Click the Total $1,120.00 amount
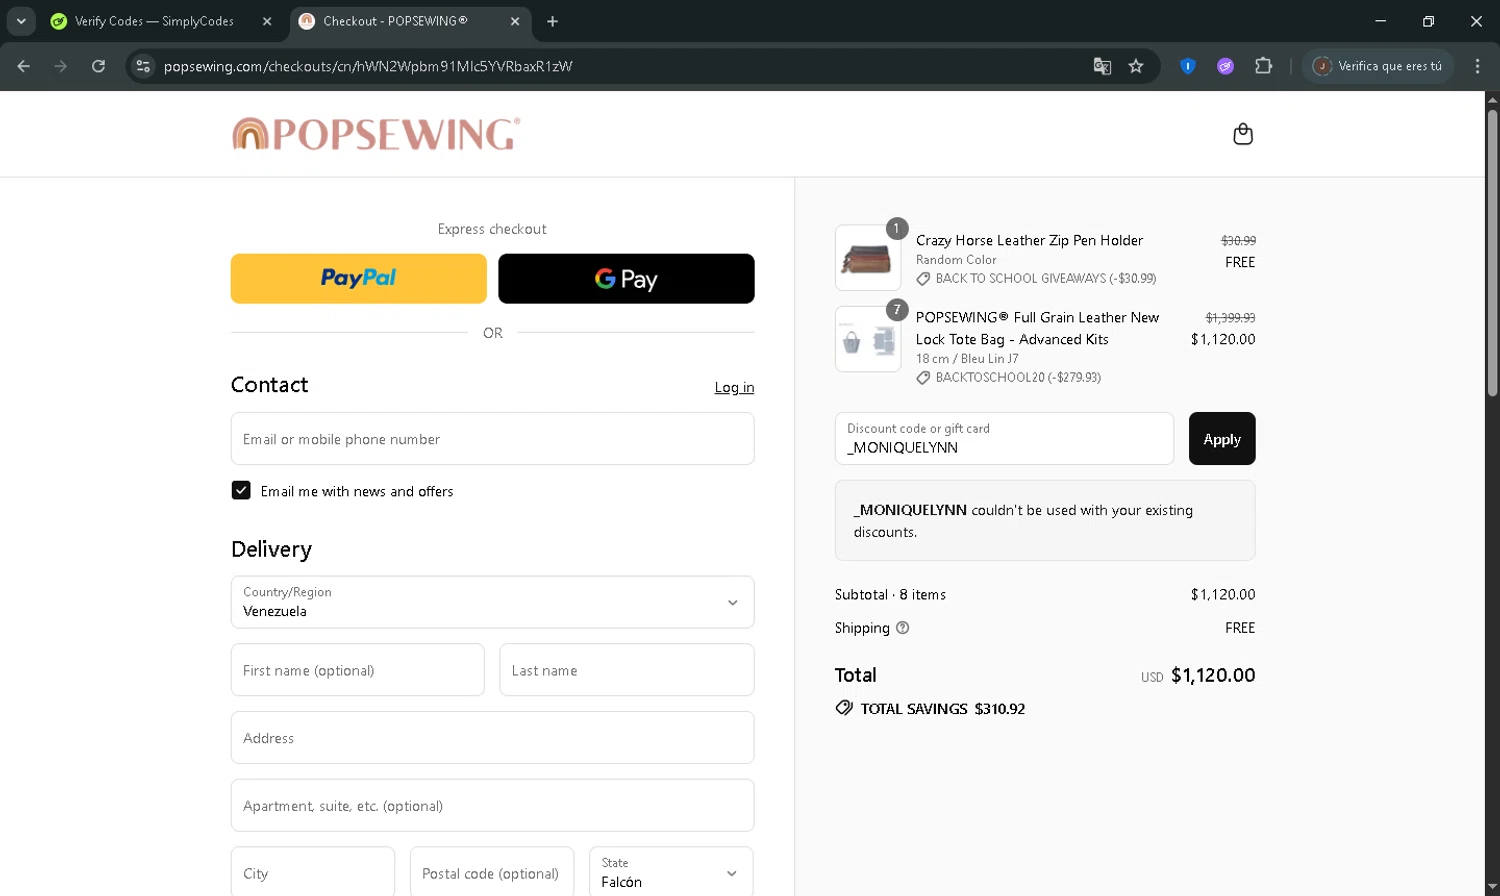The image size is (1500, 896). pos(1212,675)
